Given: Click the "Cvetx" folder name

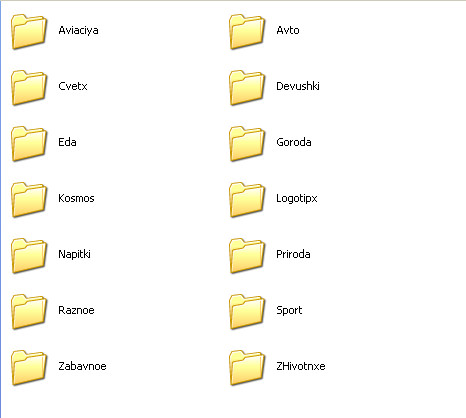Looking at the screenshot, I should pyautogui.click(x=73, y=86).
